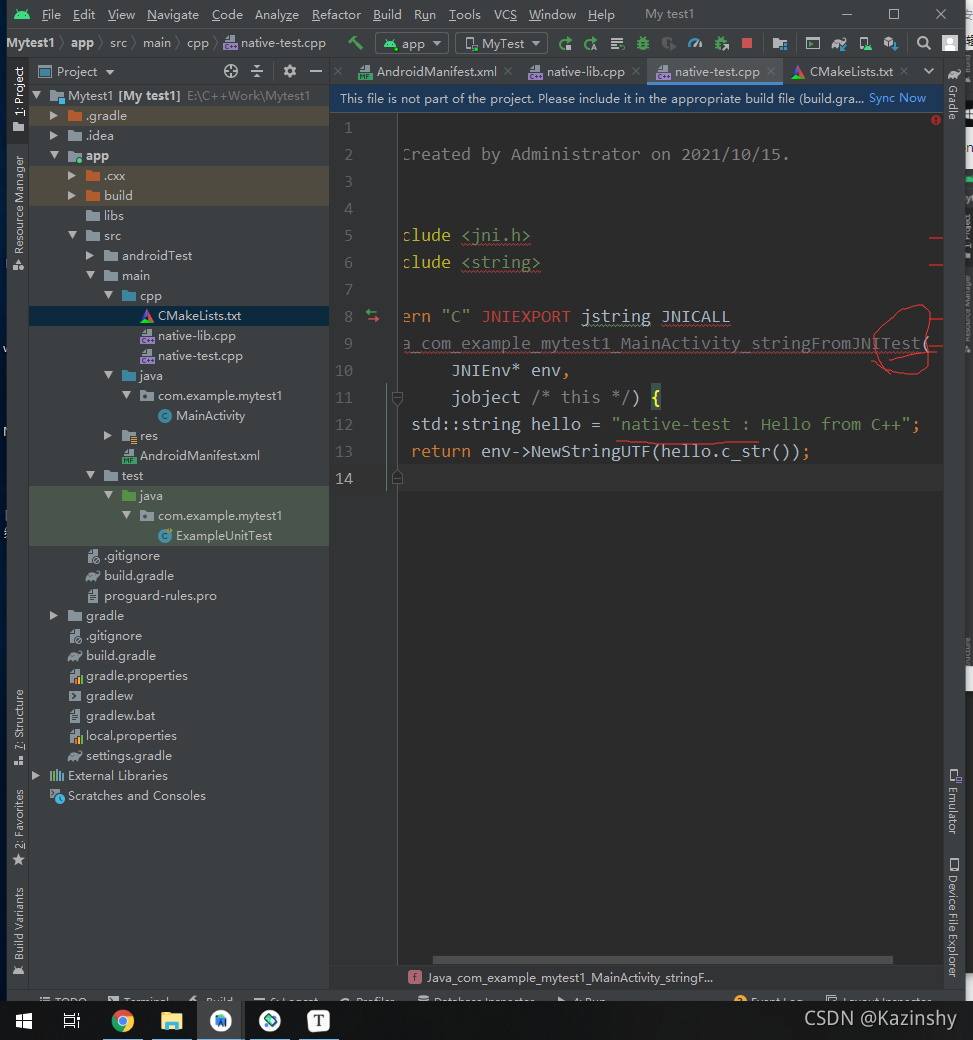Select ExampleUnitTest in project tree
The image size is (973, 1040).
click(x=179, y=536)
